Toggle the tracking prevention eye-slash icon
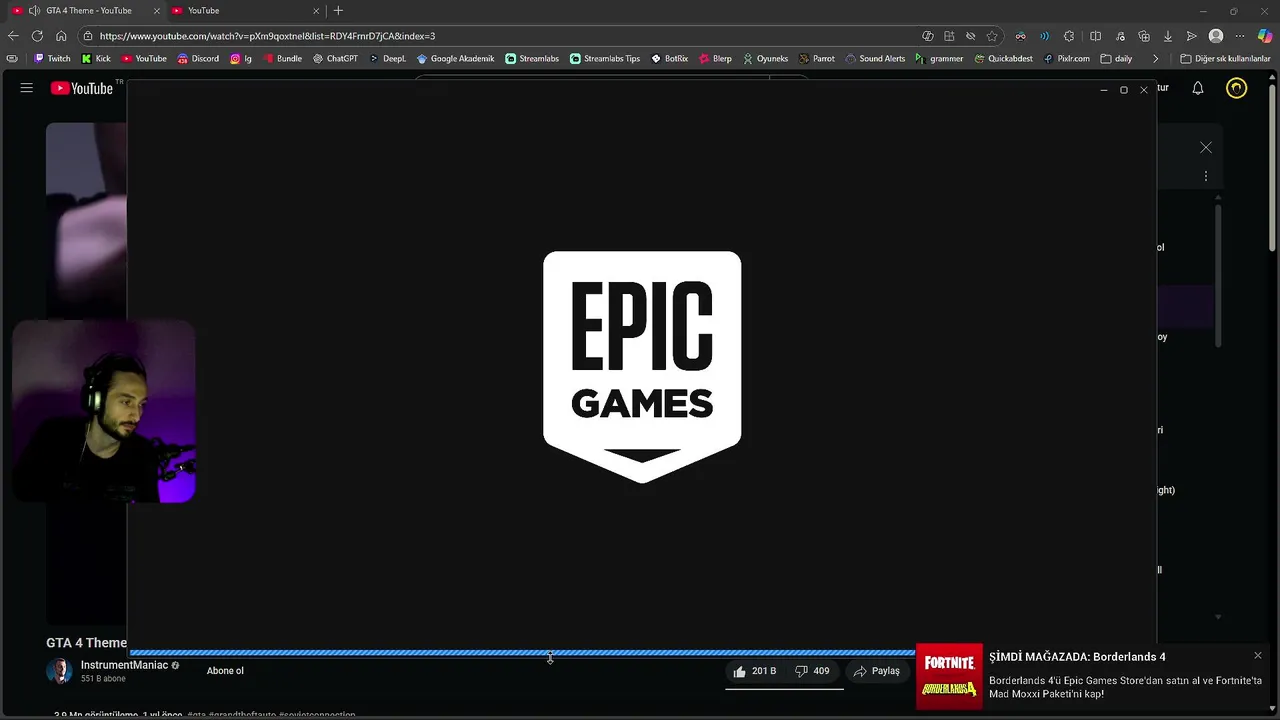The height and width of the screenshot is (720, 1280). (x=970, y=36)
